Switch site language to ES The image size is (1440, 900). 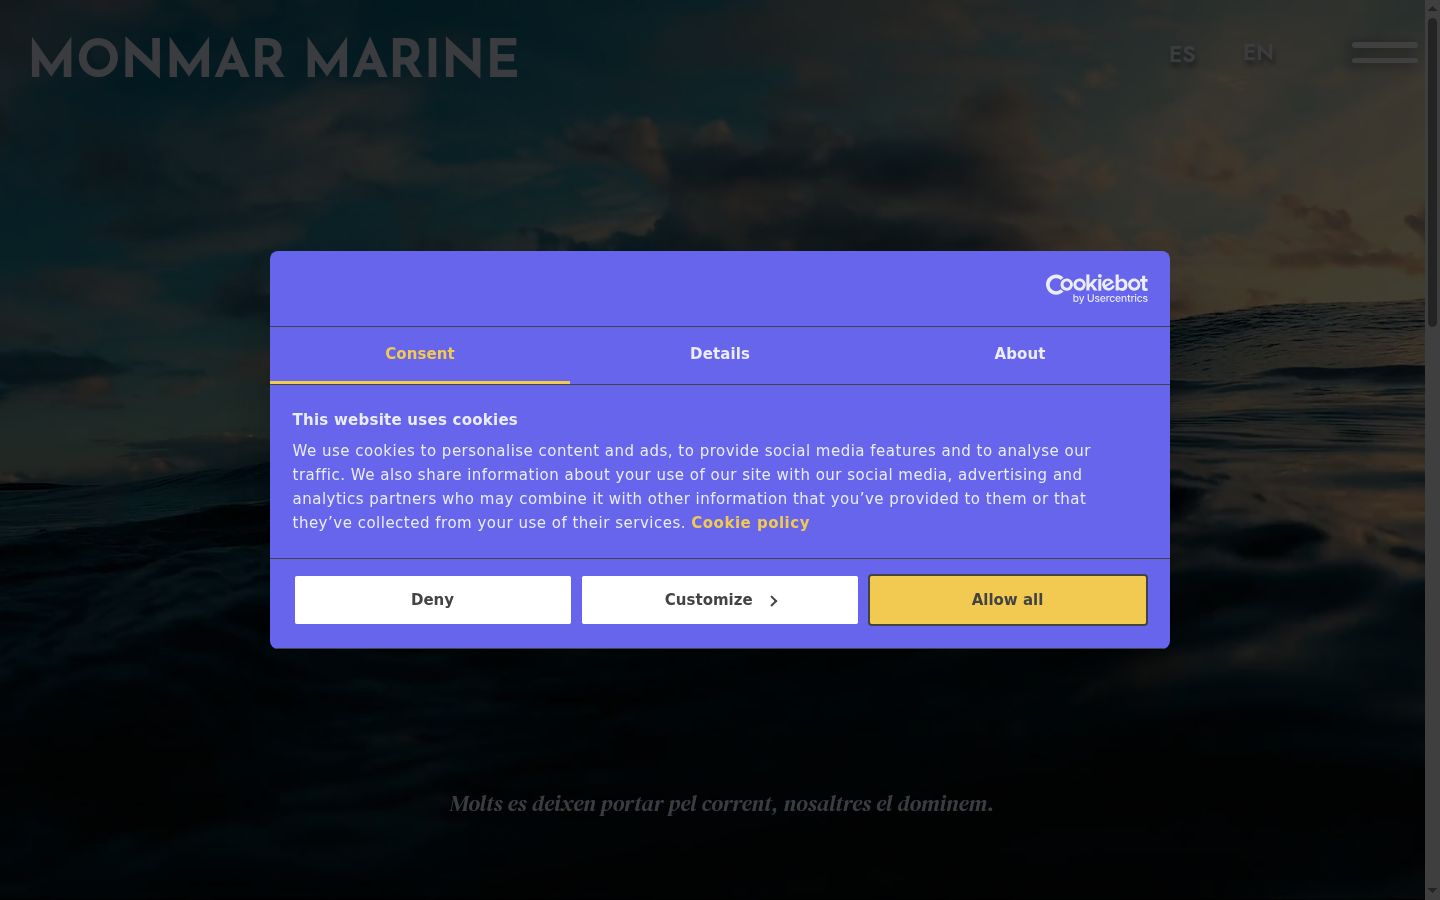[x=1182, y=55]
